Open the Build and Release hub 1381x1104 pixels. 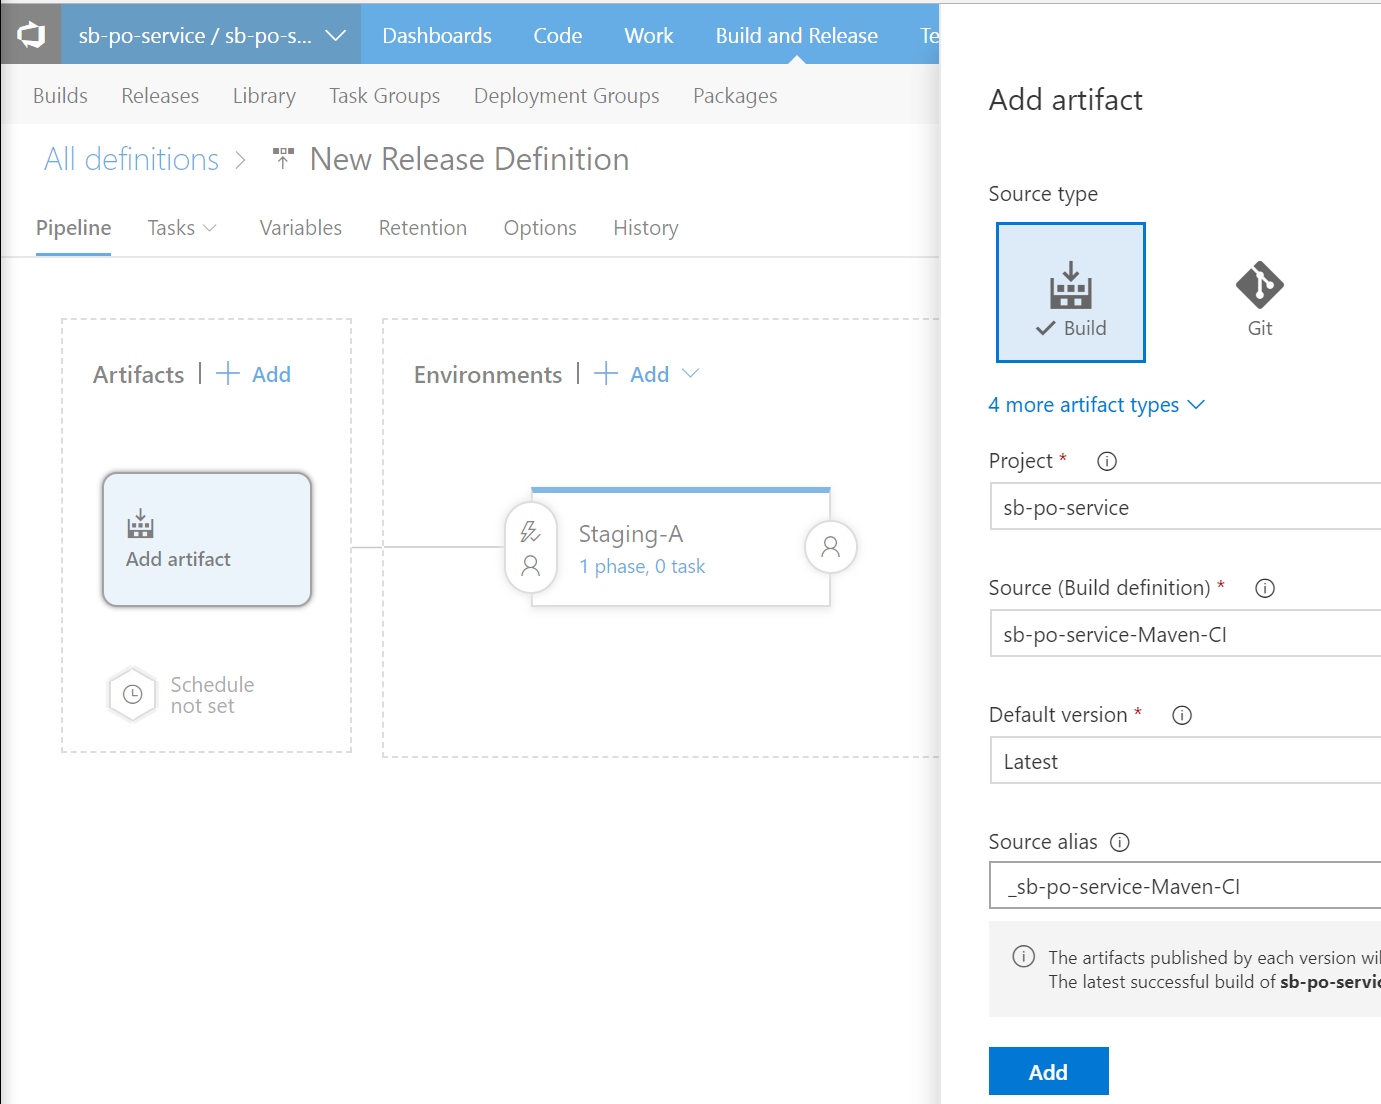[796, 36]
